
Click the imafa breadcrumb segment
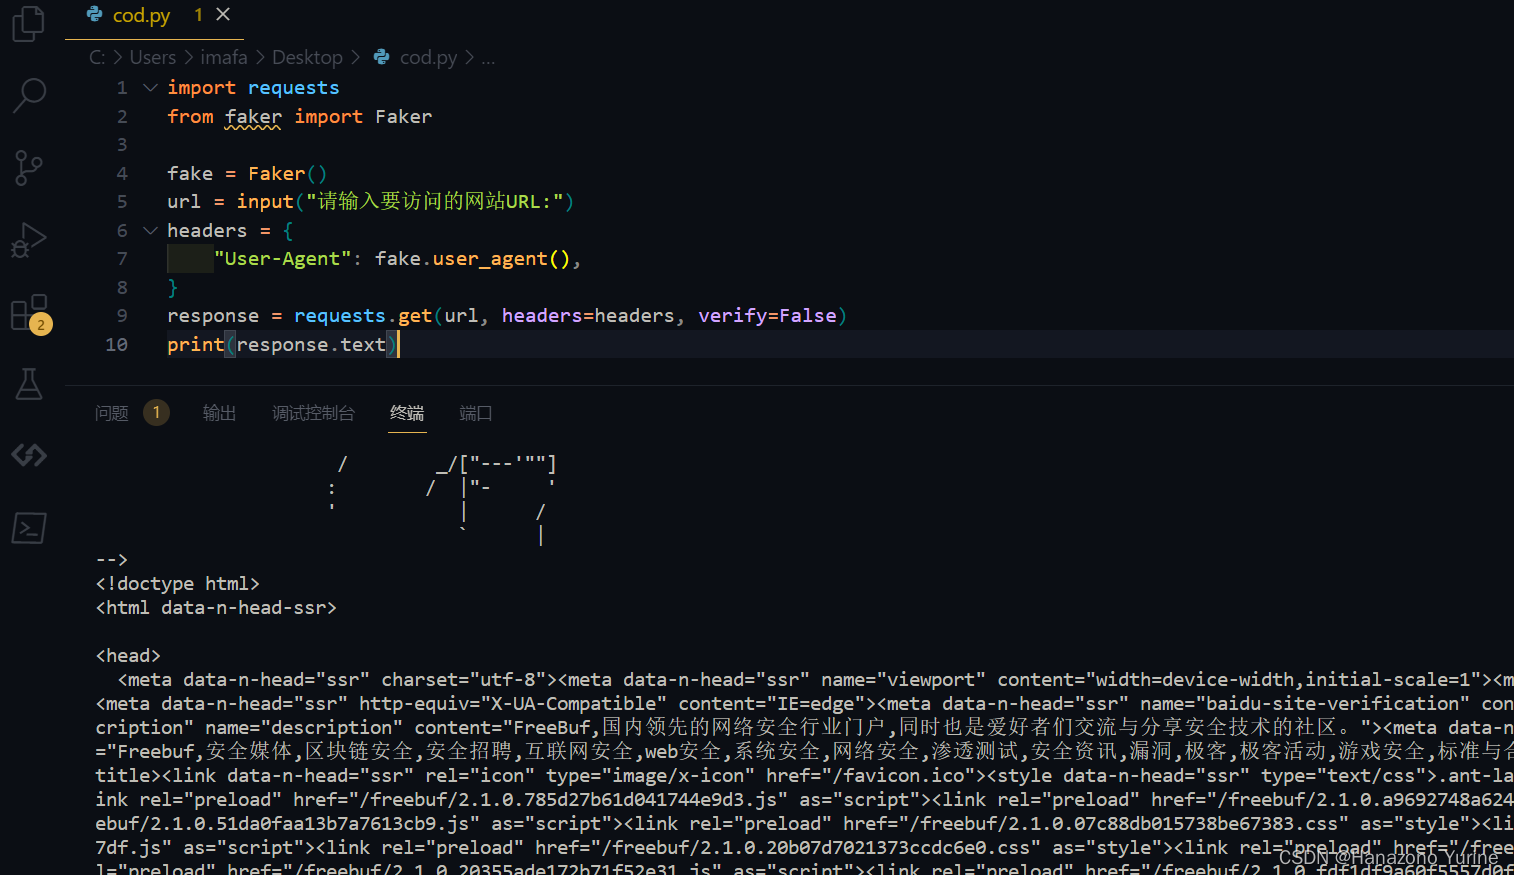(x=224, y=58)
